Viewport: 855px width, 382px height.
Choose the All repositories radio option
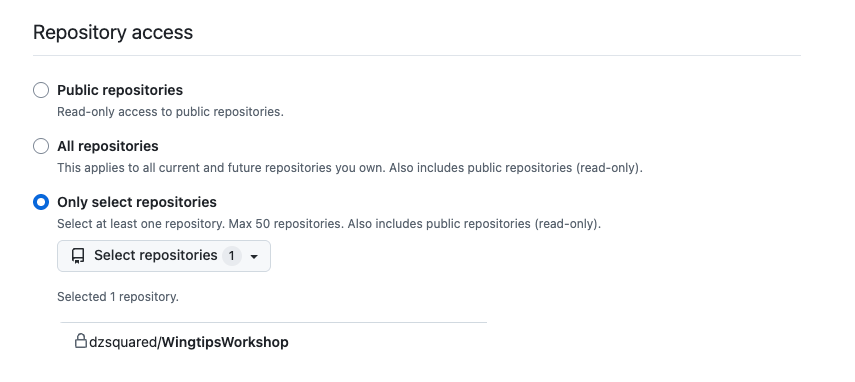pos(41,146)
